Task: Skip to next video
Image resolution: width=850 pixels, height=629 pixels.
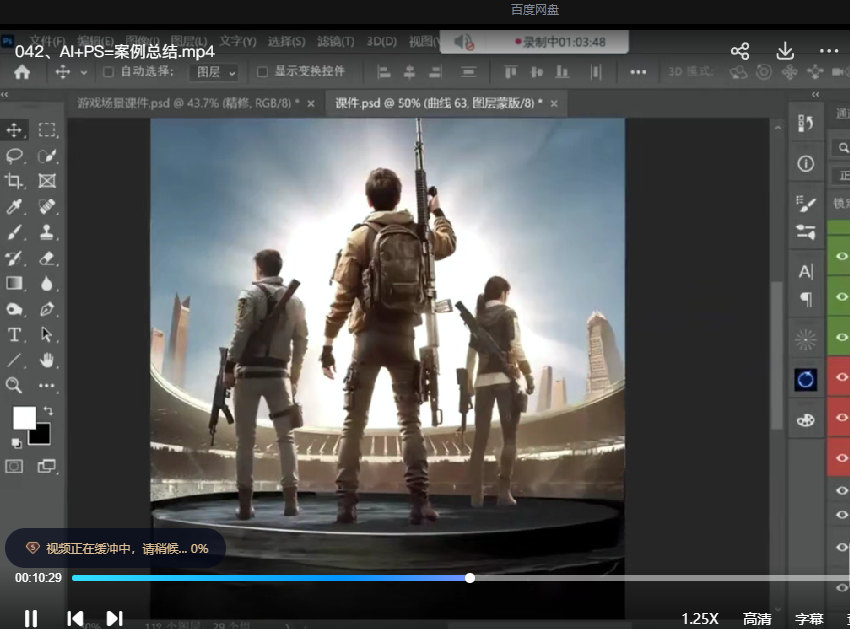Action: point(114,619)
